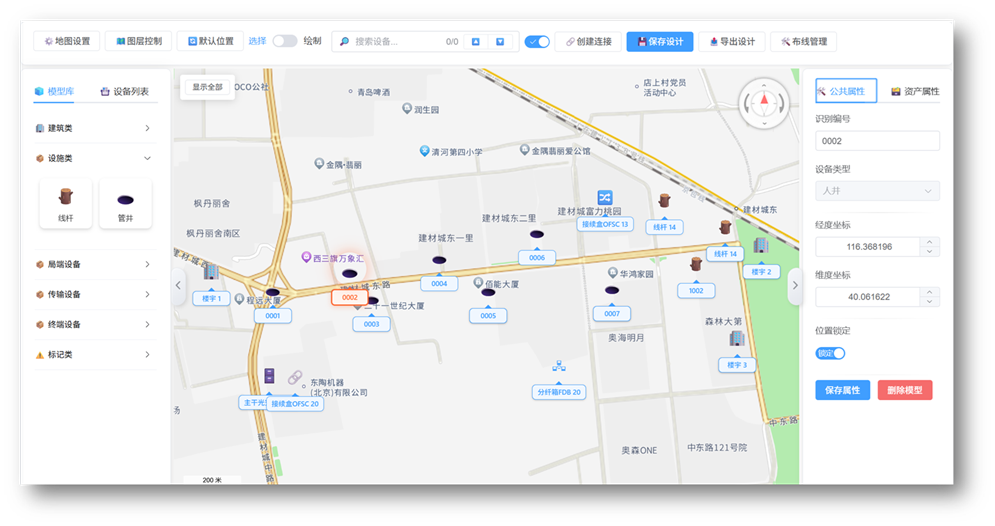Click 显示全部 show all button
The width and height of the screenshot is (995, 526).
208,87
